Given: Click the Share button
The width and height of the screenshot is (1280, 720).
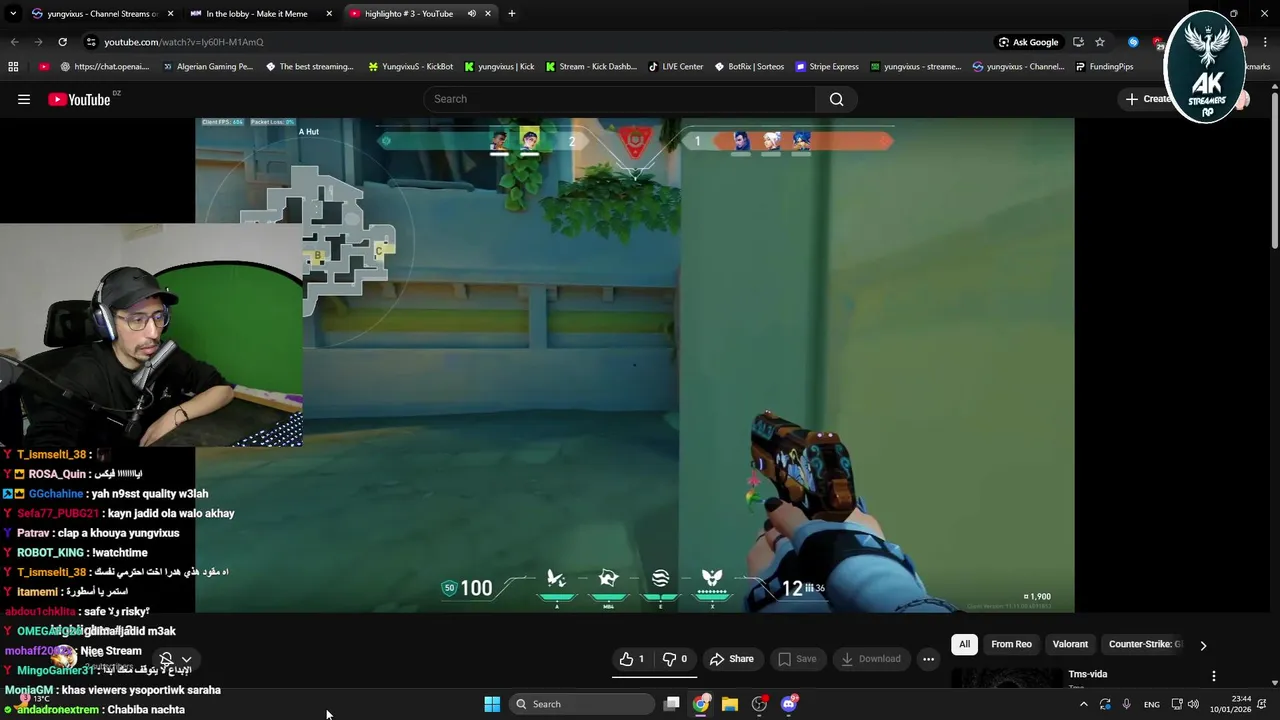Looking at the screenshot, I should click(731, 659).
